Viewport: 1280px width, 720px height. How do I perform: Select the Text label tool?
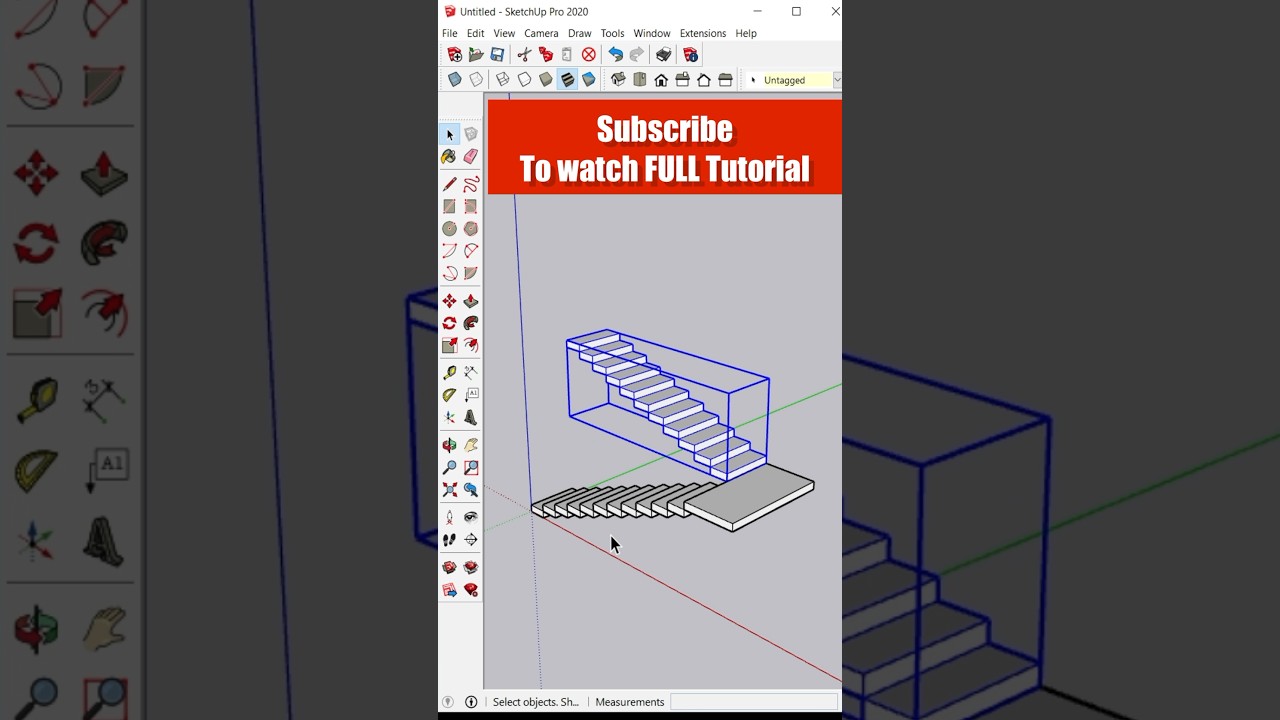tap(471, 395)
